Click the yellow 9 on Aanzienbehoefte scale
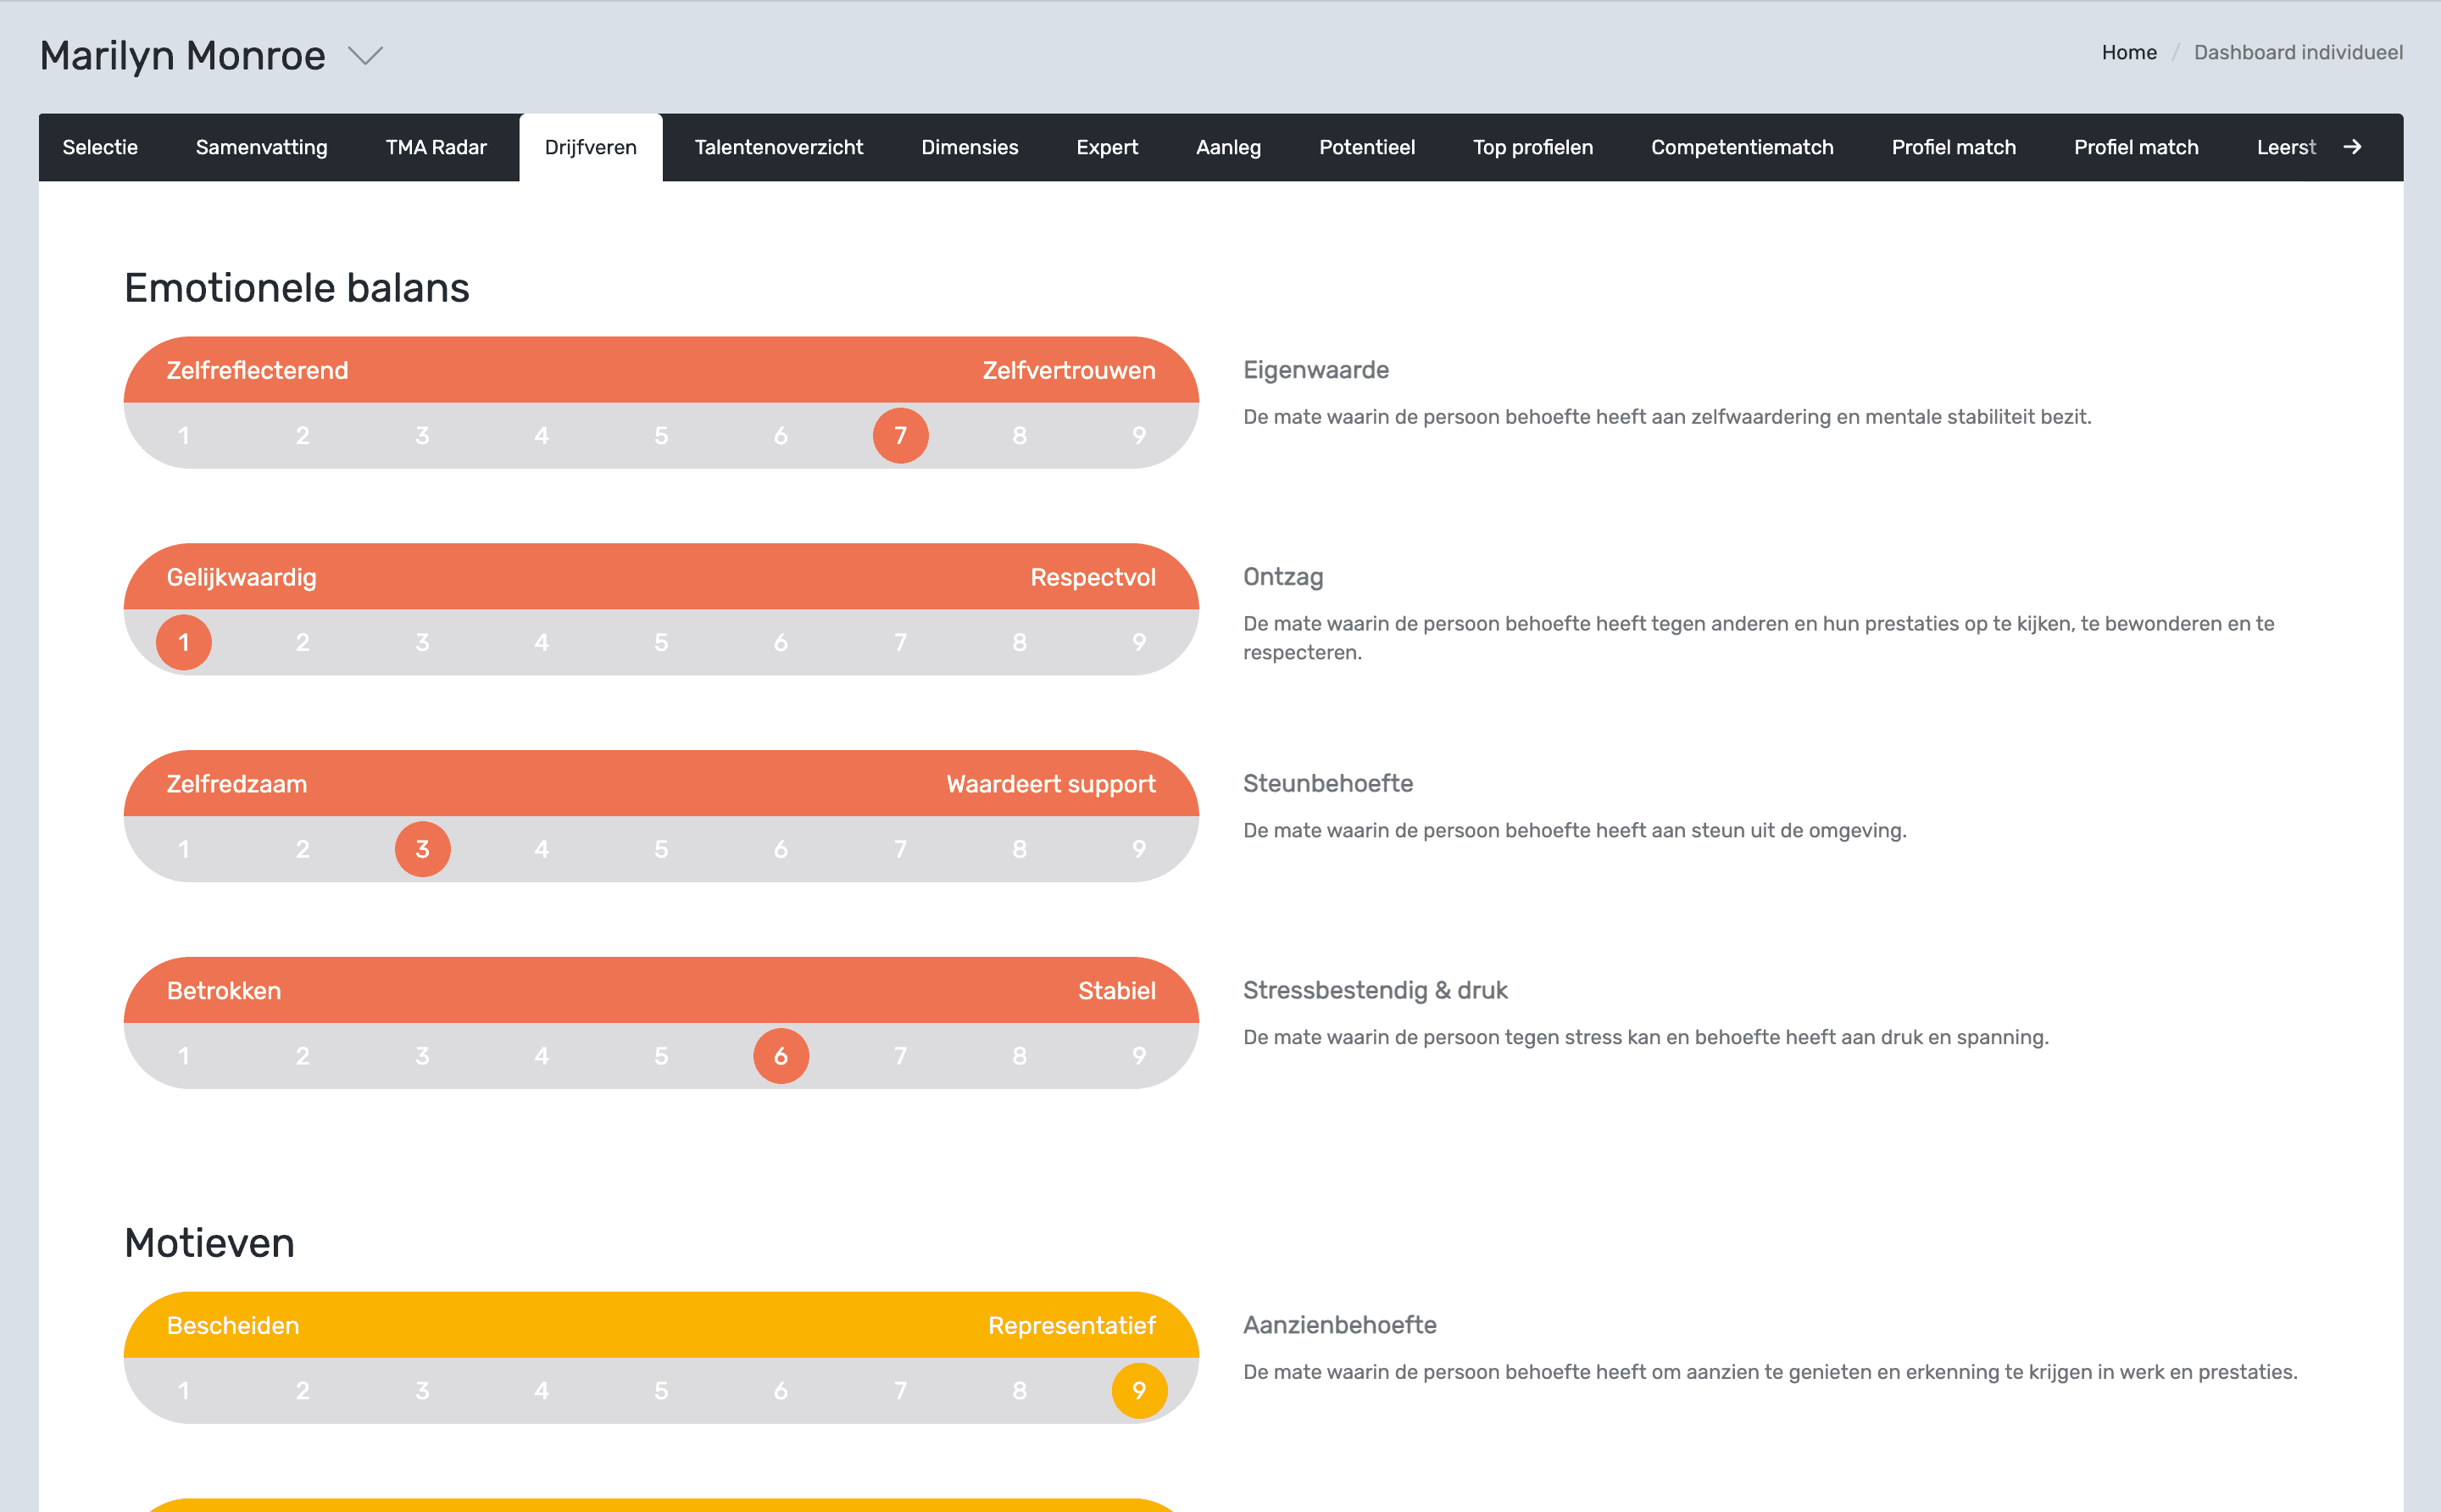Screen dimensions: 2441x1512 pos(1138,1390)
